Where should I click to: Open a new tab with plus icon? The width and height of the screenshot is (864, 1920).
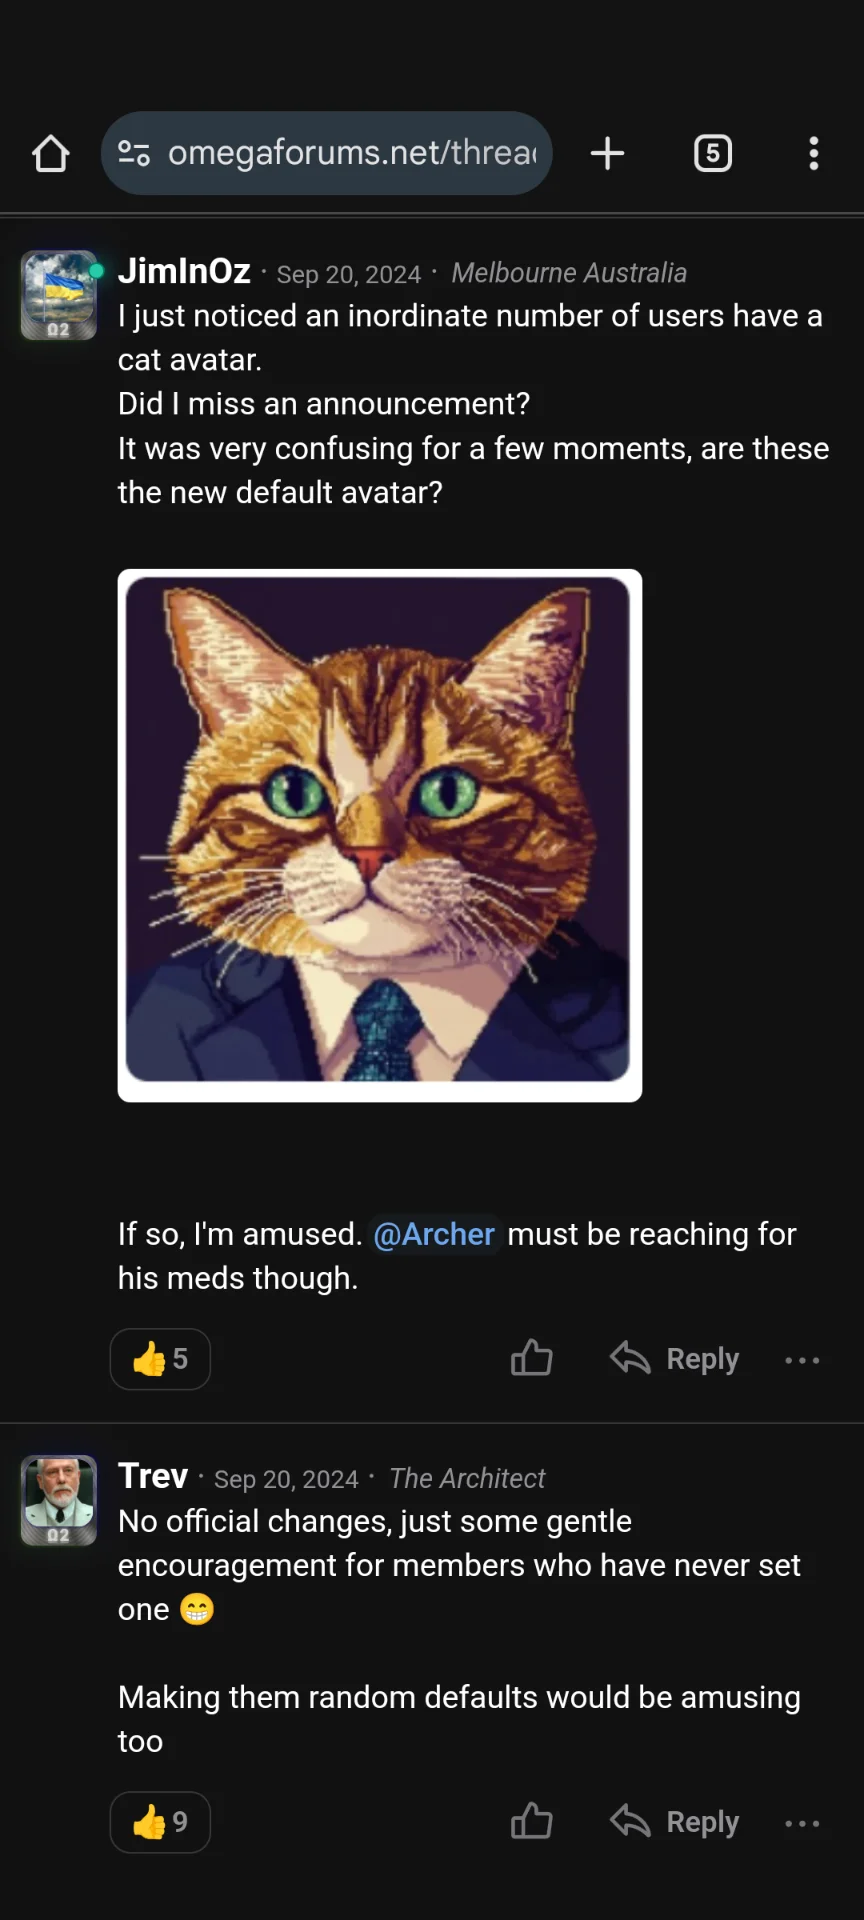(607, 153)
